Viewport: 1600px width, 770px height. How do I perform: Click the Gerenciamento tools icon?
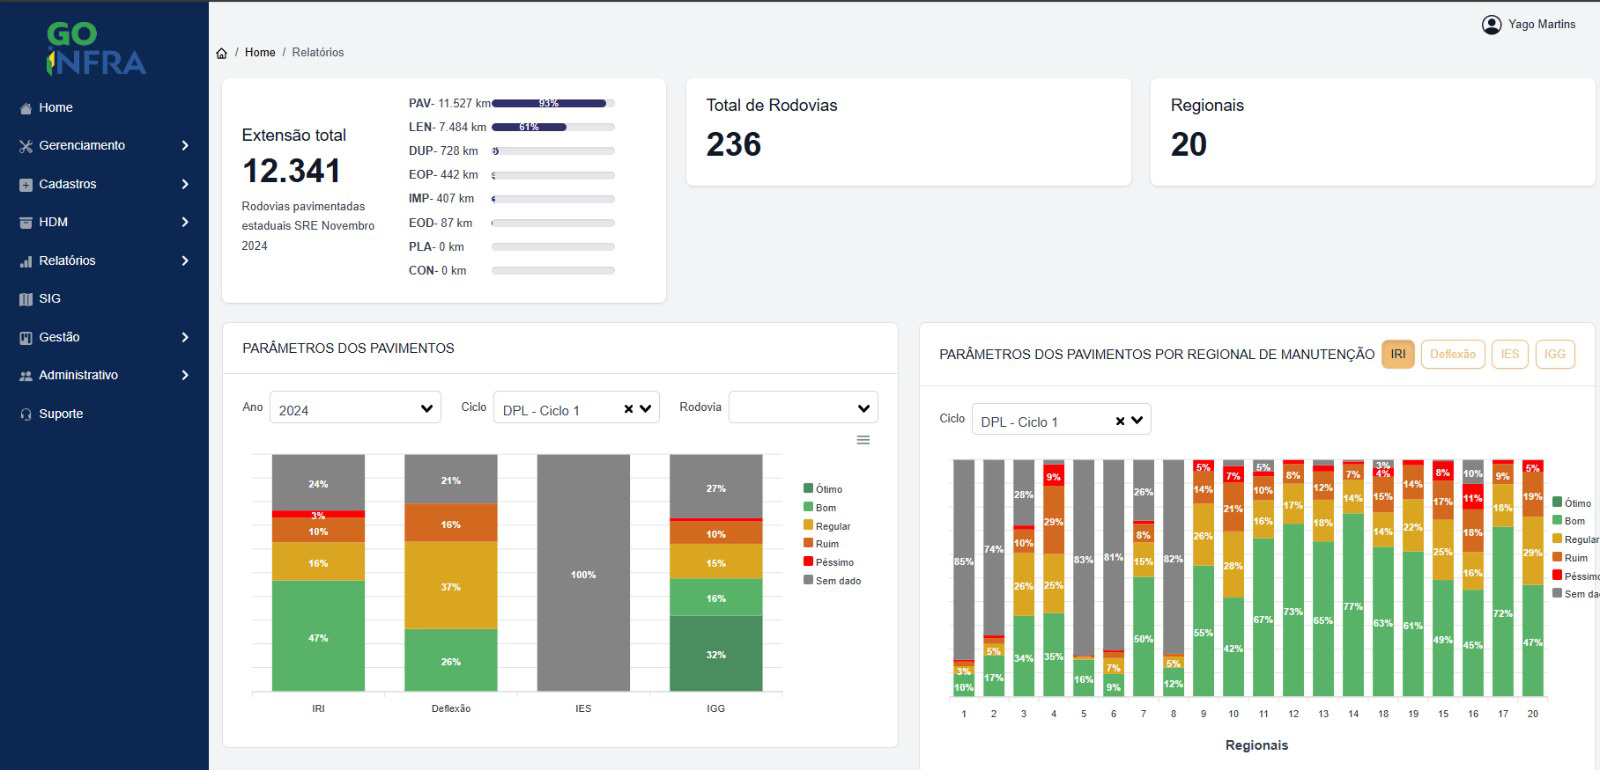(26, 146)
